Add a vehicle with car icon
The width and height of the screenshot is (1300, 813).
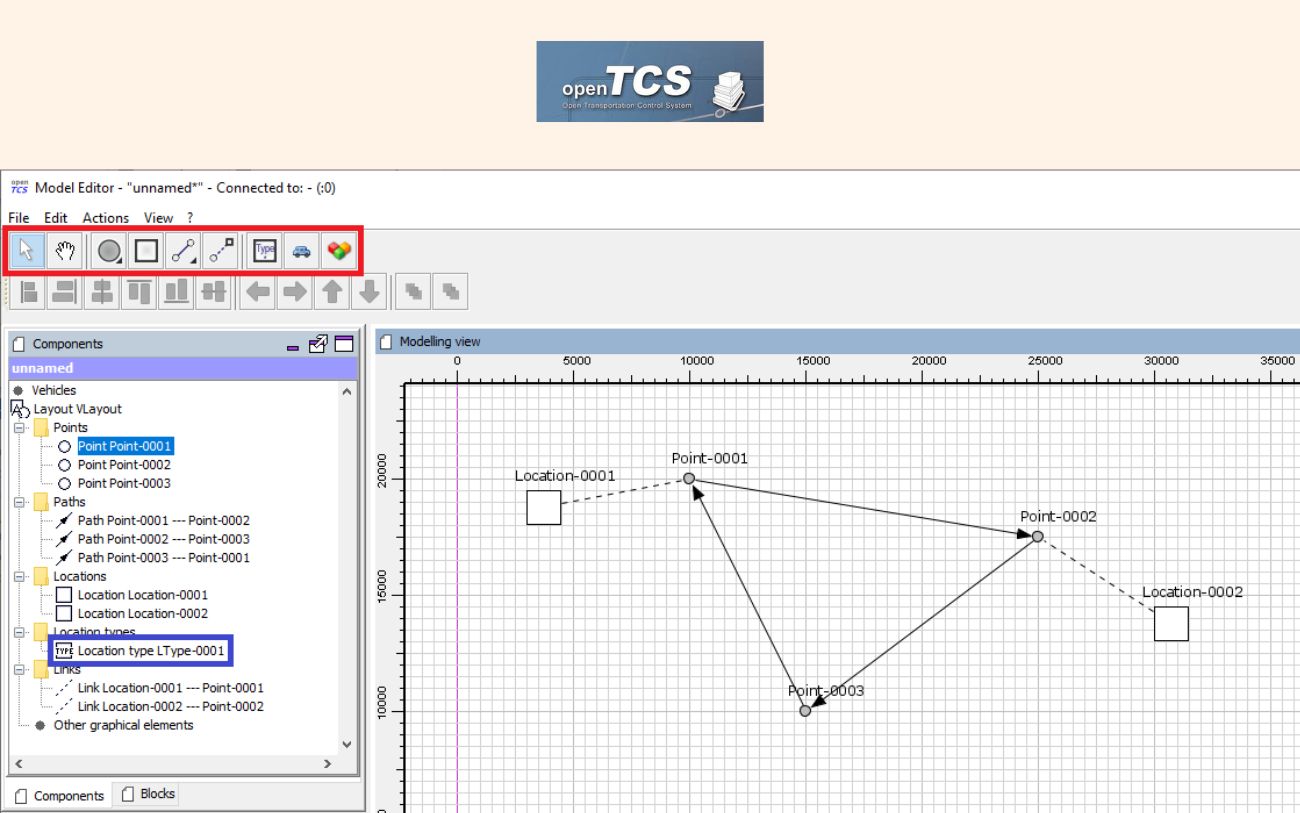coord(301,251)
